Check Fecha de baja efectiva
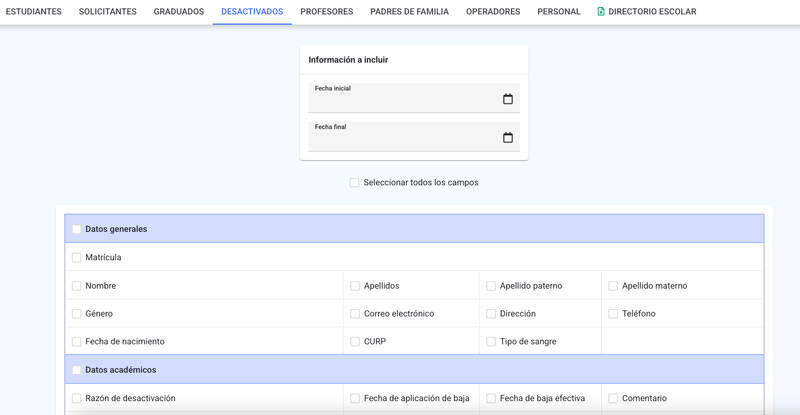Image resolution: width=800 pixels, height=415 pixels. coord(491,398)
